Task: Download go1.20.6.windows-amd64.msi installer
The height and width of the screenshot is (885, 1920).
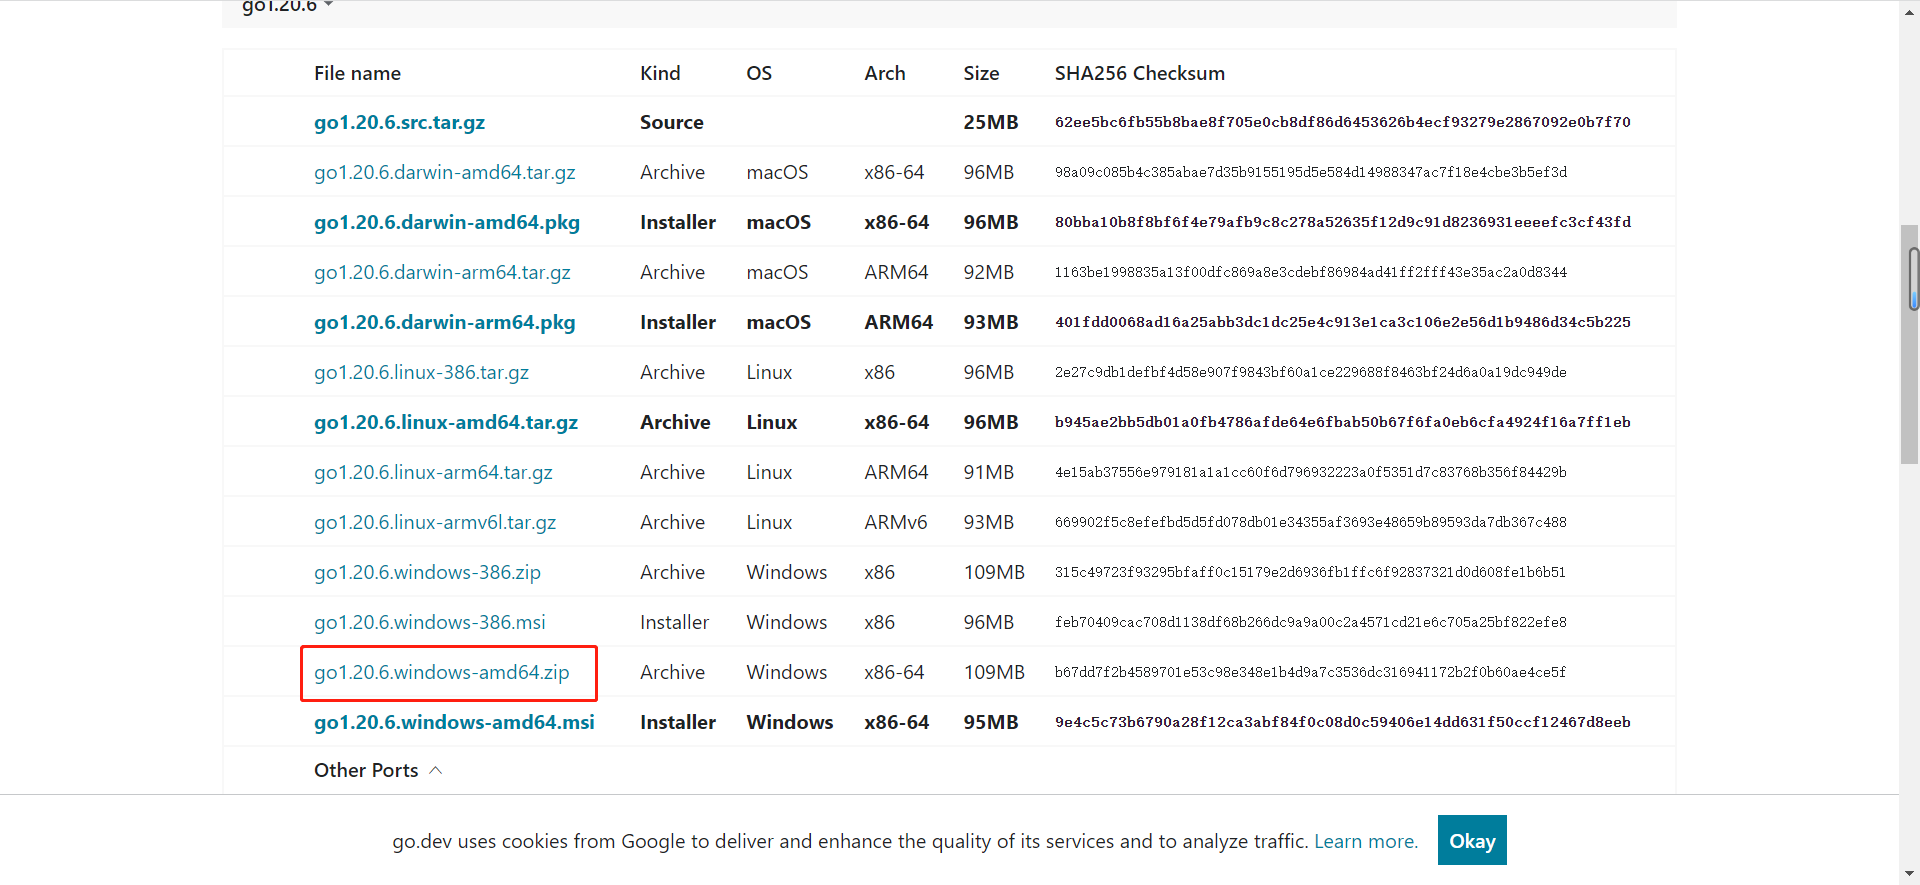Action: (454, 722)
